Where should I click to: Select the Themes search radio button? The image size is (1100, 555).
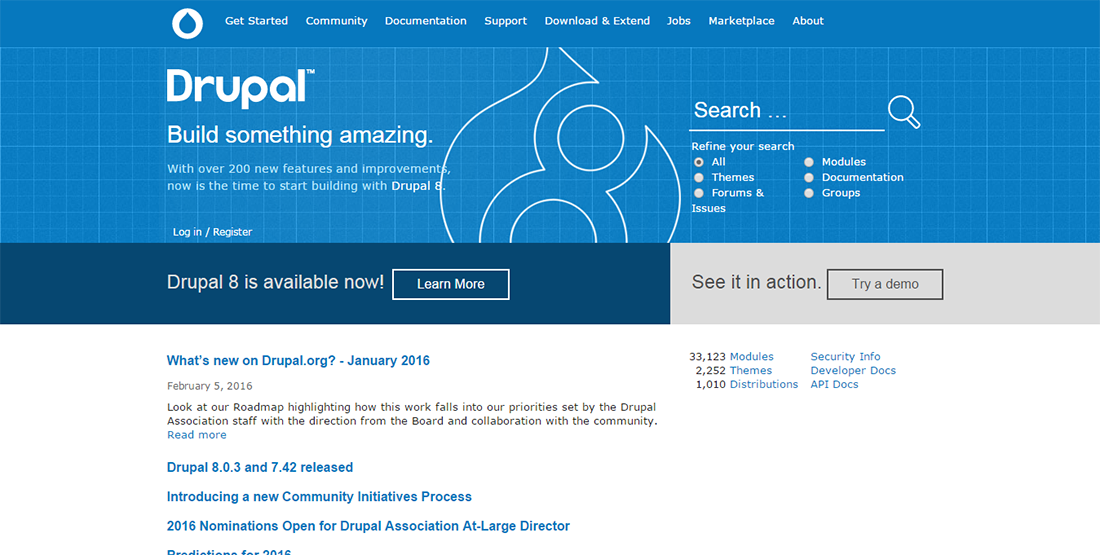tap(699, 178)
